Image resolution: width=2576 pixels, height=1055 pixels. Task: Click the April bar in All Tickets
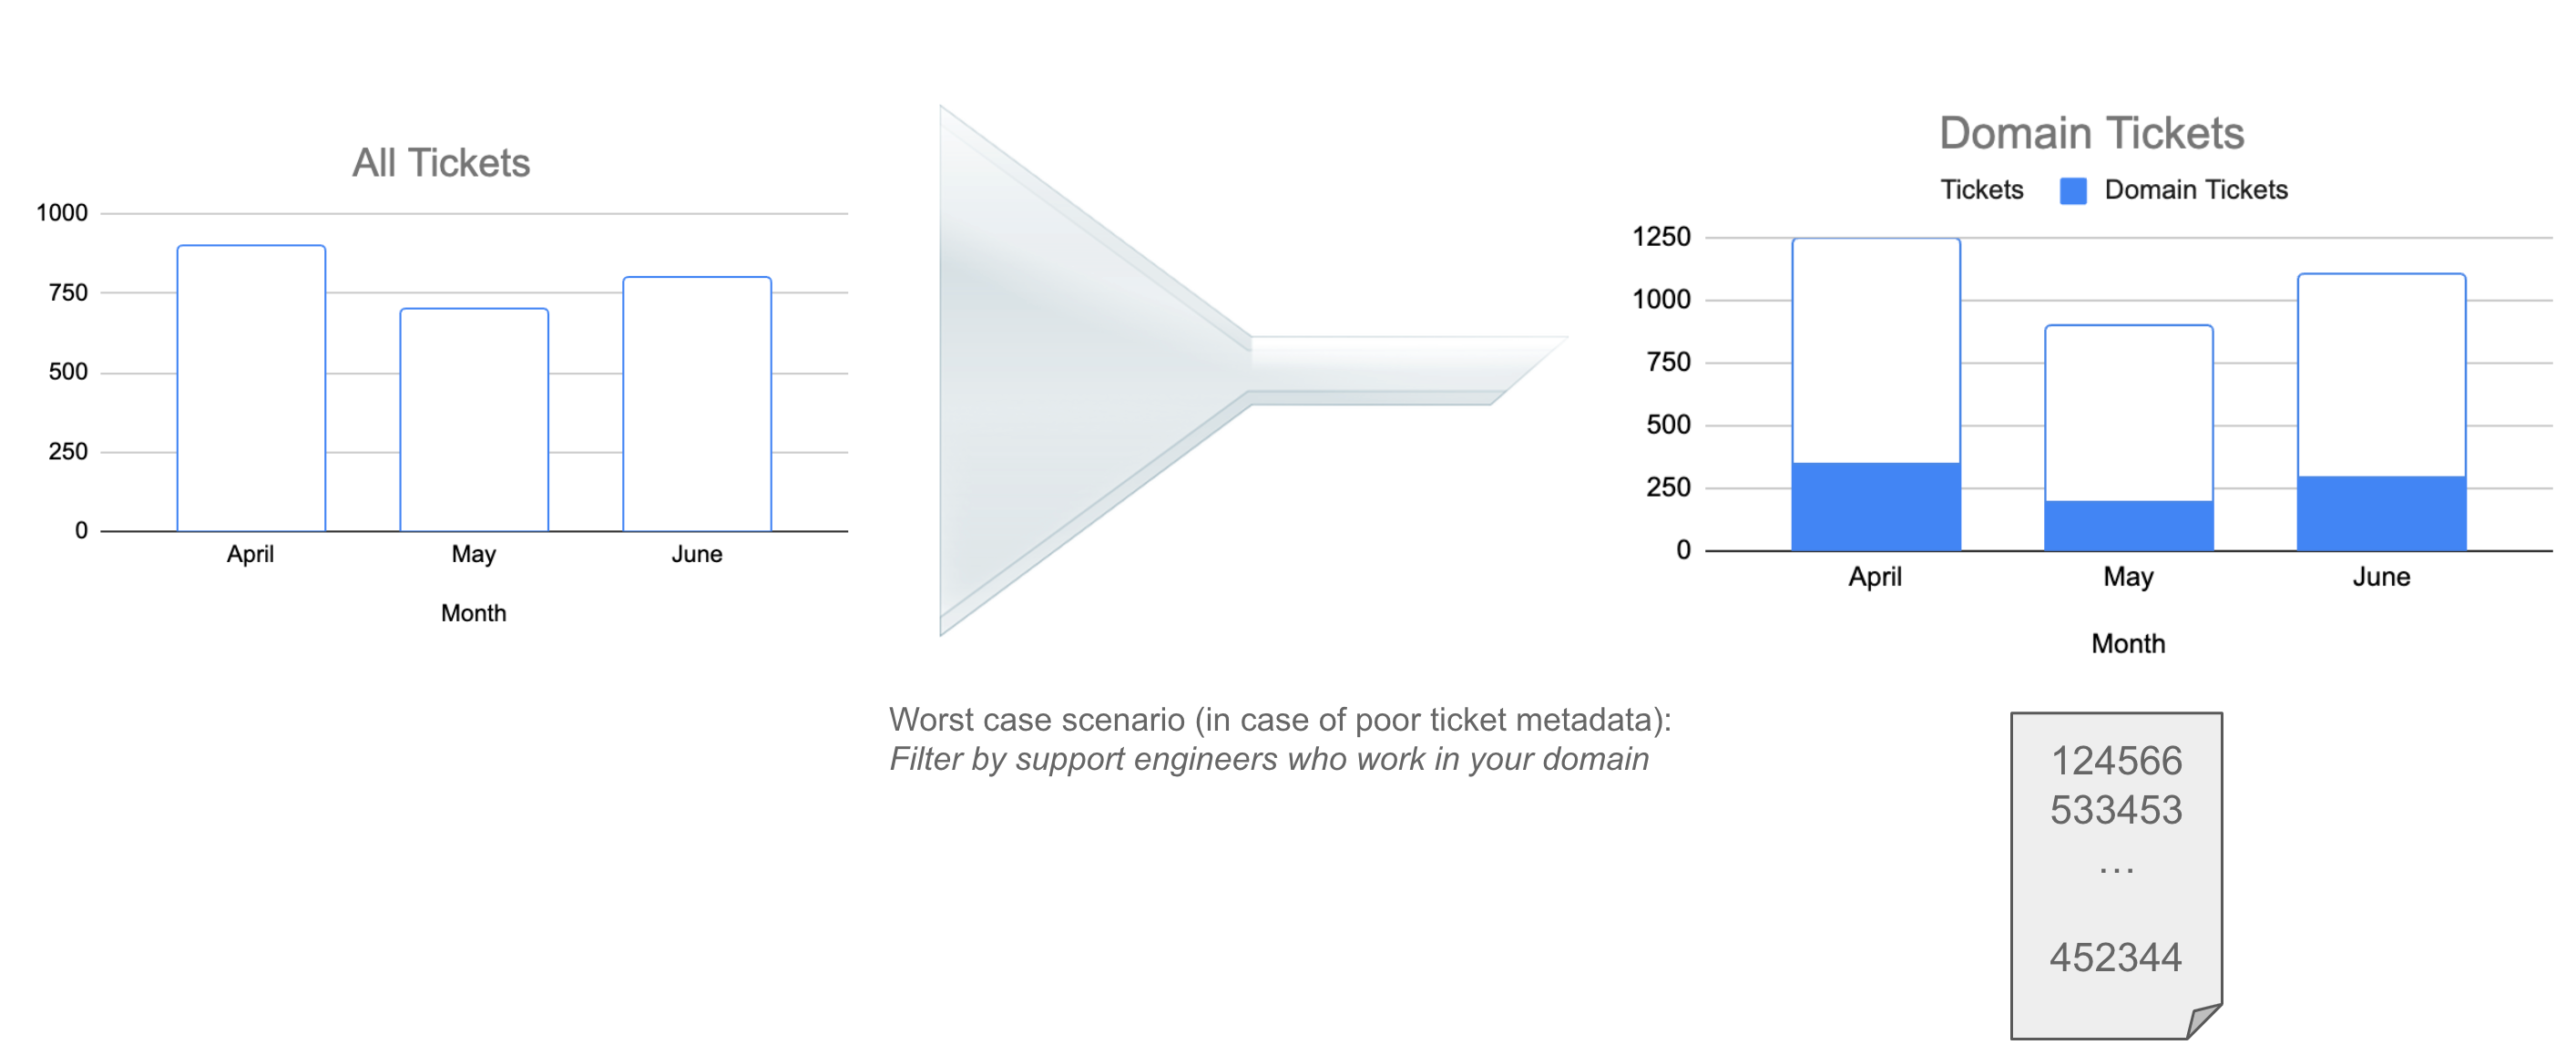[x=251, y=388]
